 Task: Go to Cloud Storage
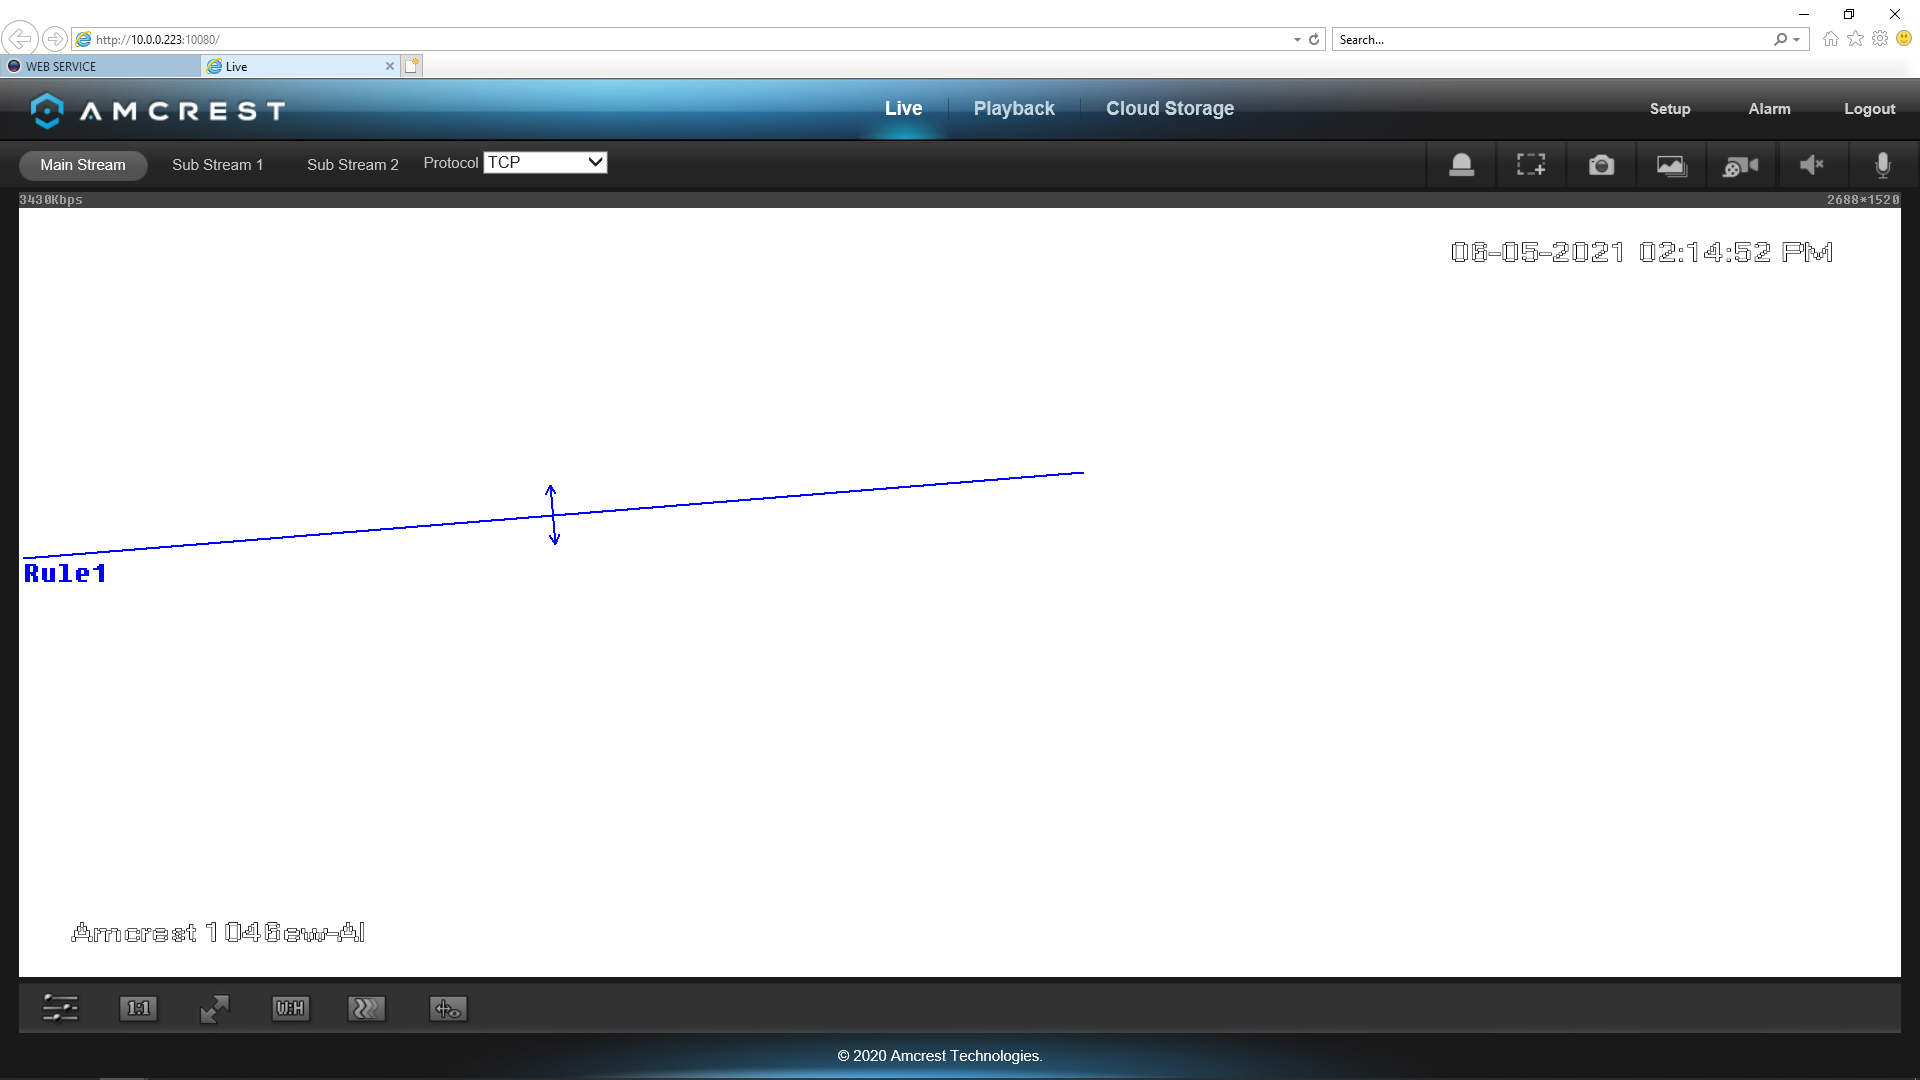[x=1170, y=109]
